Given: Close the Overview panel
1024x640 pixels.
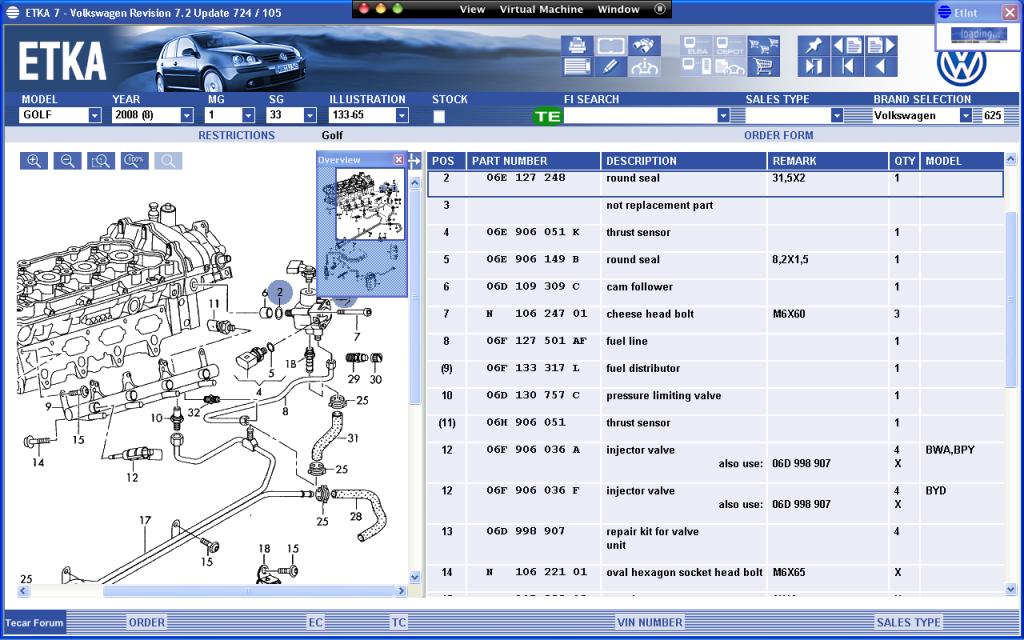Looking at the screenshot, I should click(x=398, y=160).
